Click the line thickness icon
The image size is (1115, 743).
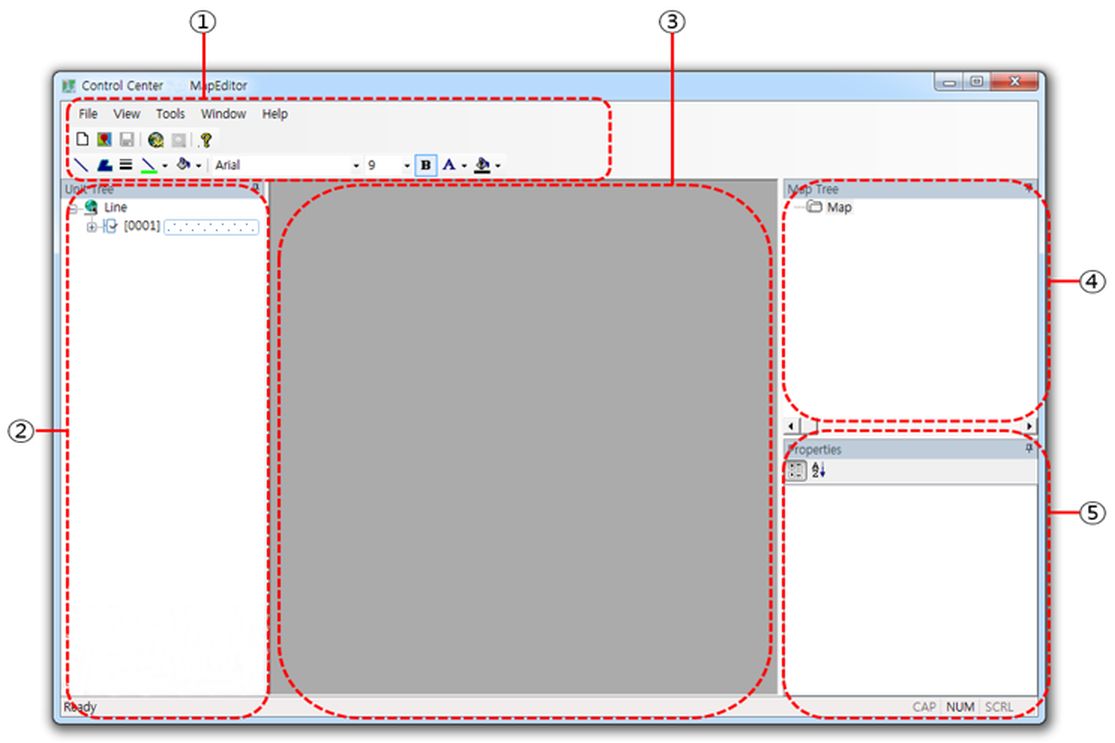[126, 165]
